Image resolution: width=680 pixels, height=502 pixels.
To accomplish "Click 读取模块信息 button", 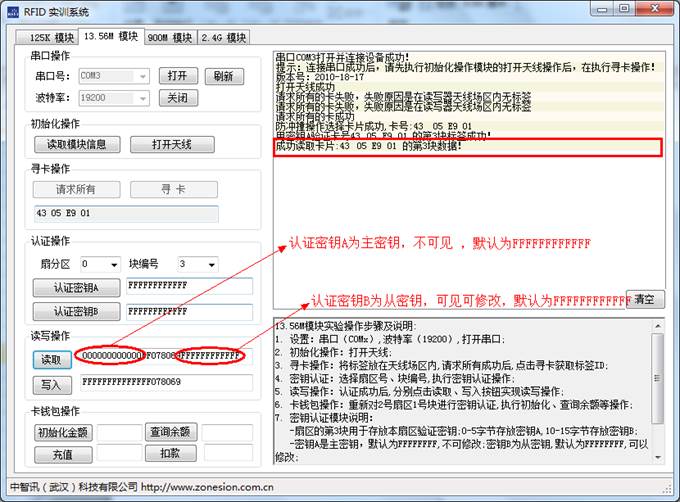I will 77,144.
